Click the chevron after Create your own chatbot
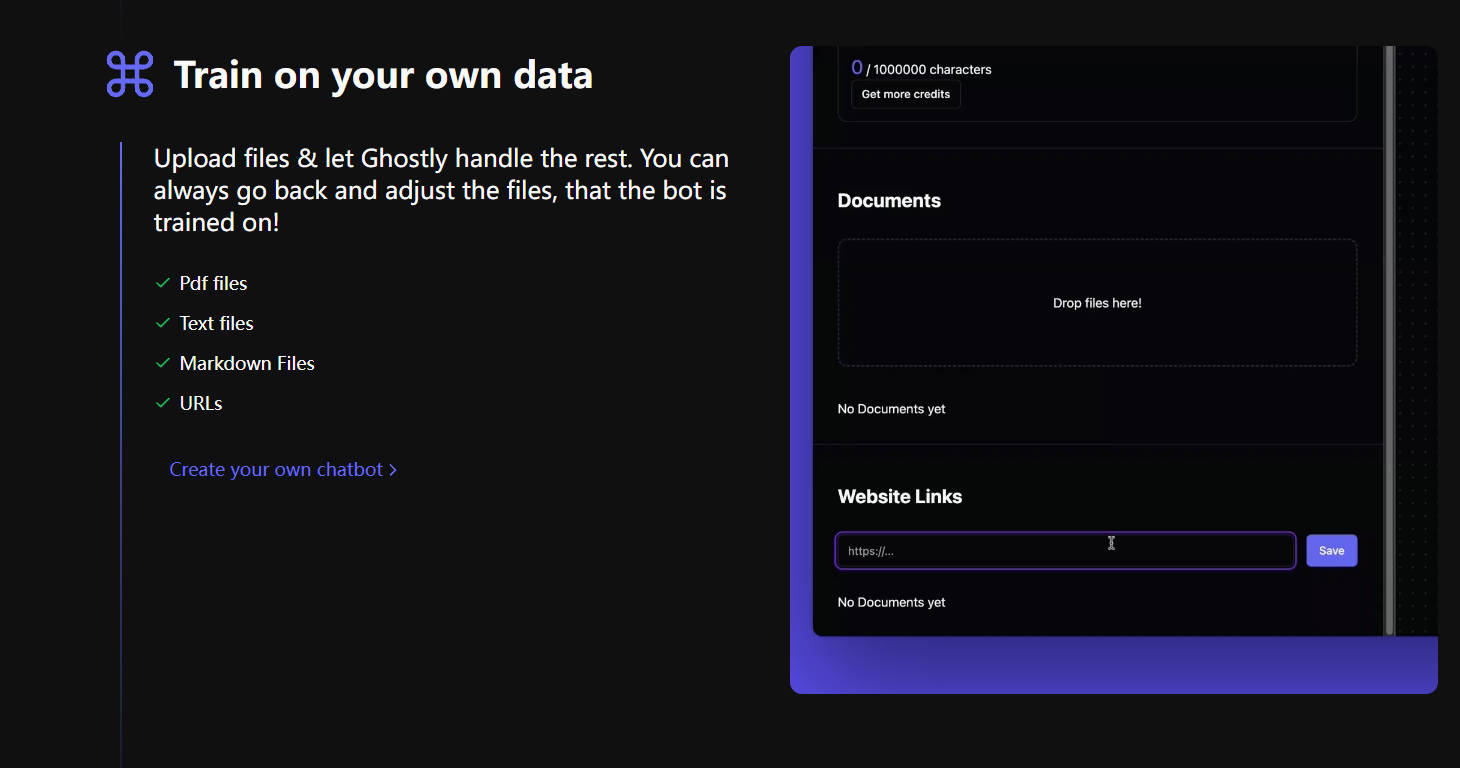Image resolution: width=1460 pixels, height=768 pixels. pyautogui.click(x=393, y=469)
